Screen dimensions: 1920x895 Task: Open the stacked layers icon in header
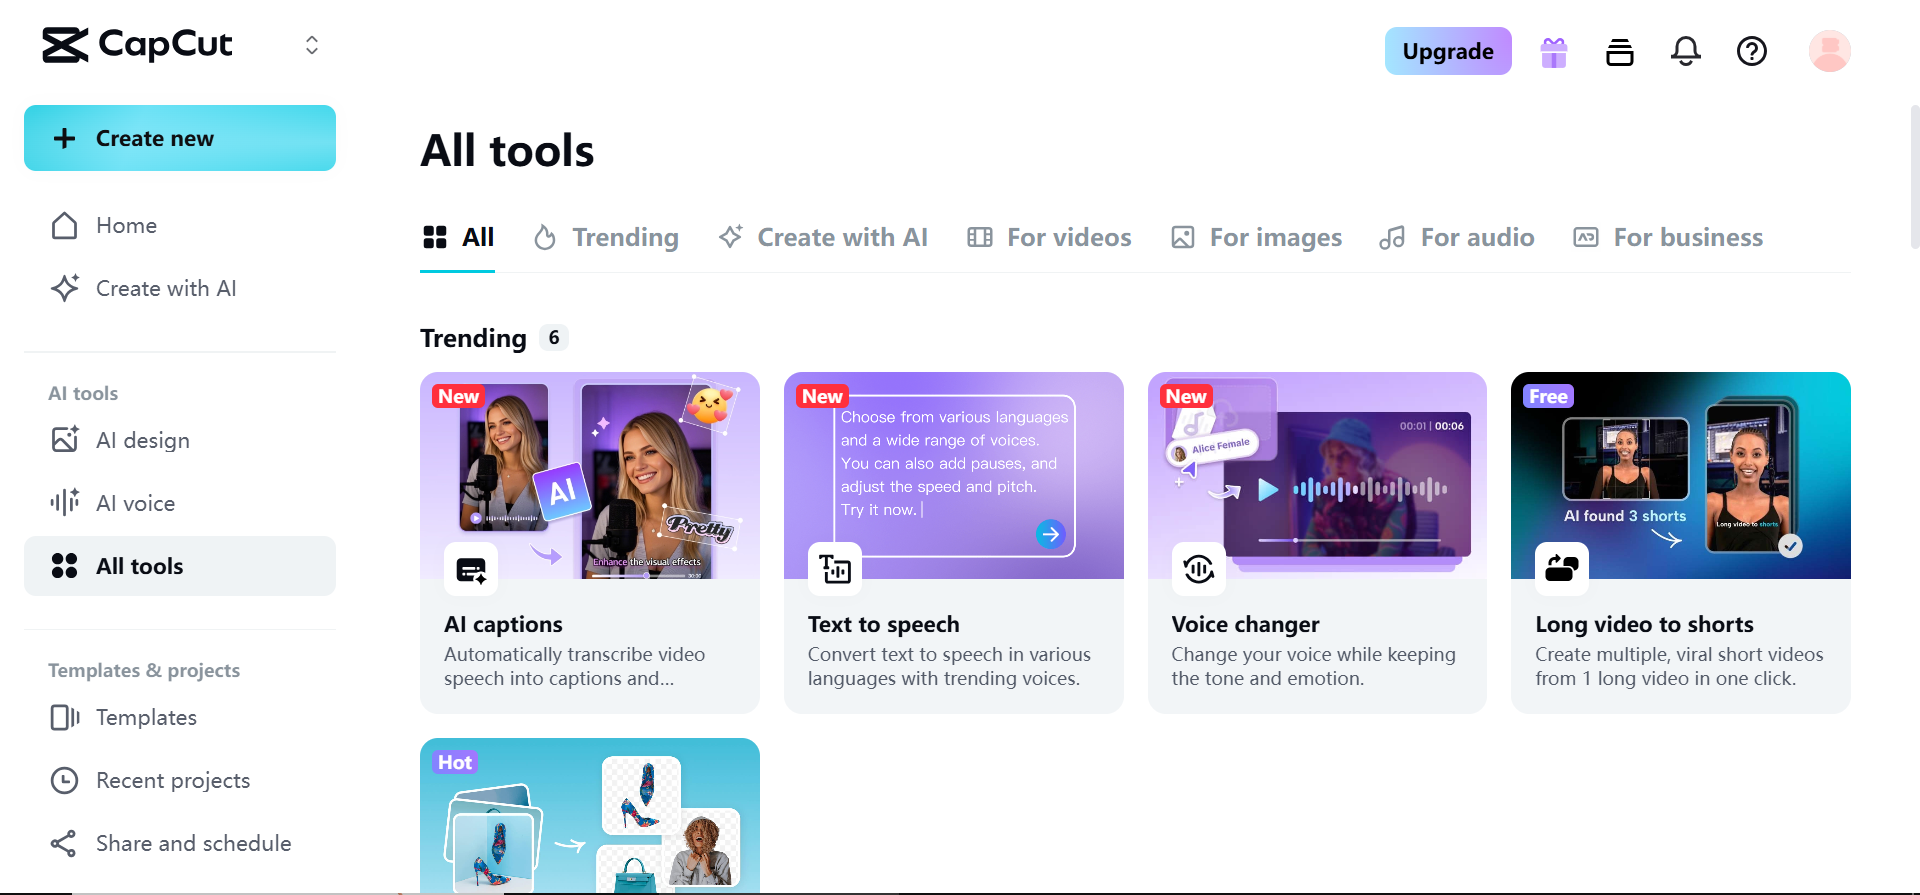[x=1619, y=52]
